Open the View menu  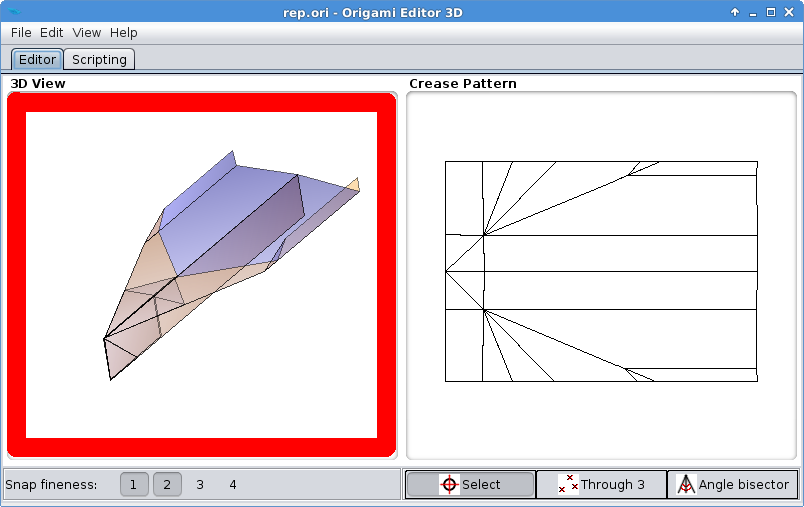point(86,33)
